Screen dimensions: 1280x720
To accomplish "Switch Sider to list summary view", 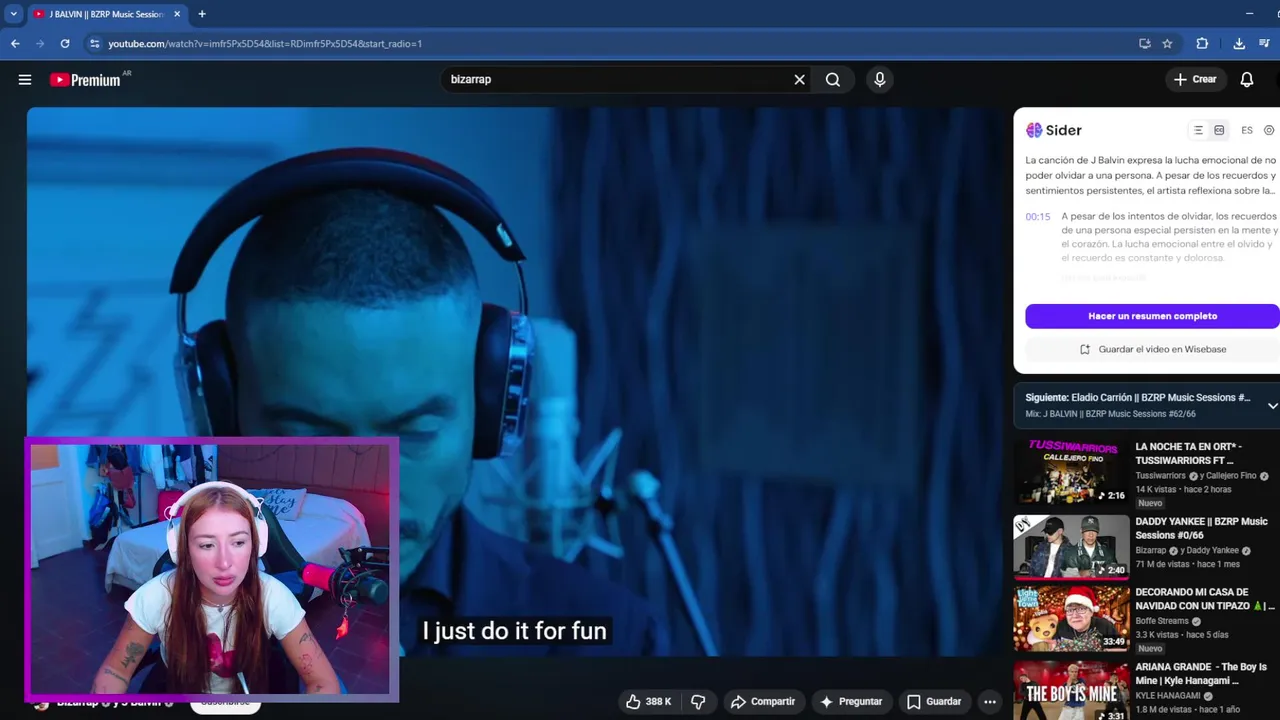I will coord(1198,130).
